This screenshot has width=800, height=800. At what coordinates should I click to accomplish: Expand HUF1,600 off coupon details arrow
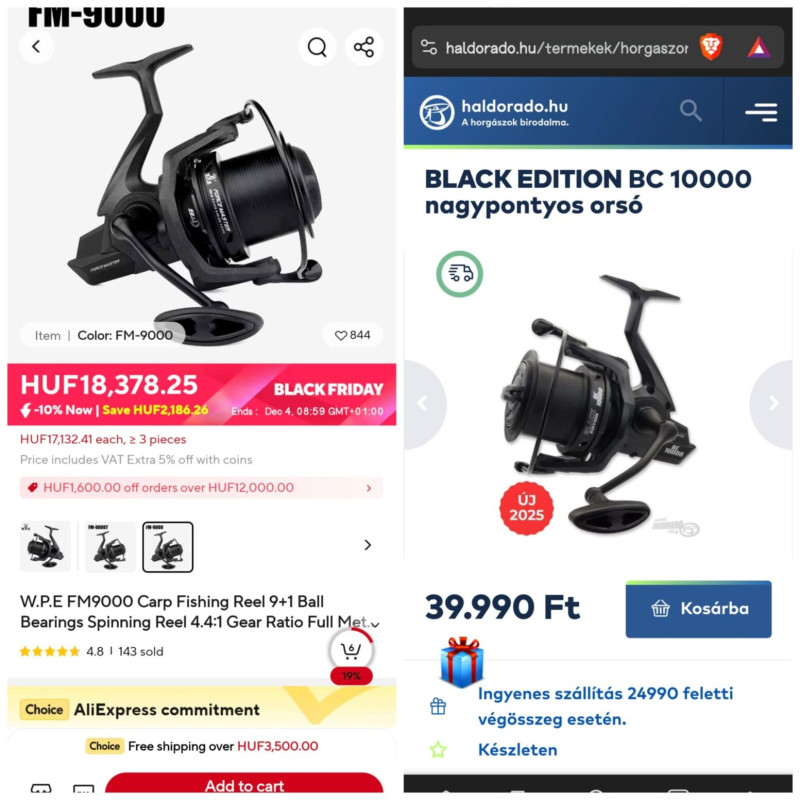368,488
